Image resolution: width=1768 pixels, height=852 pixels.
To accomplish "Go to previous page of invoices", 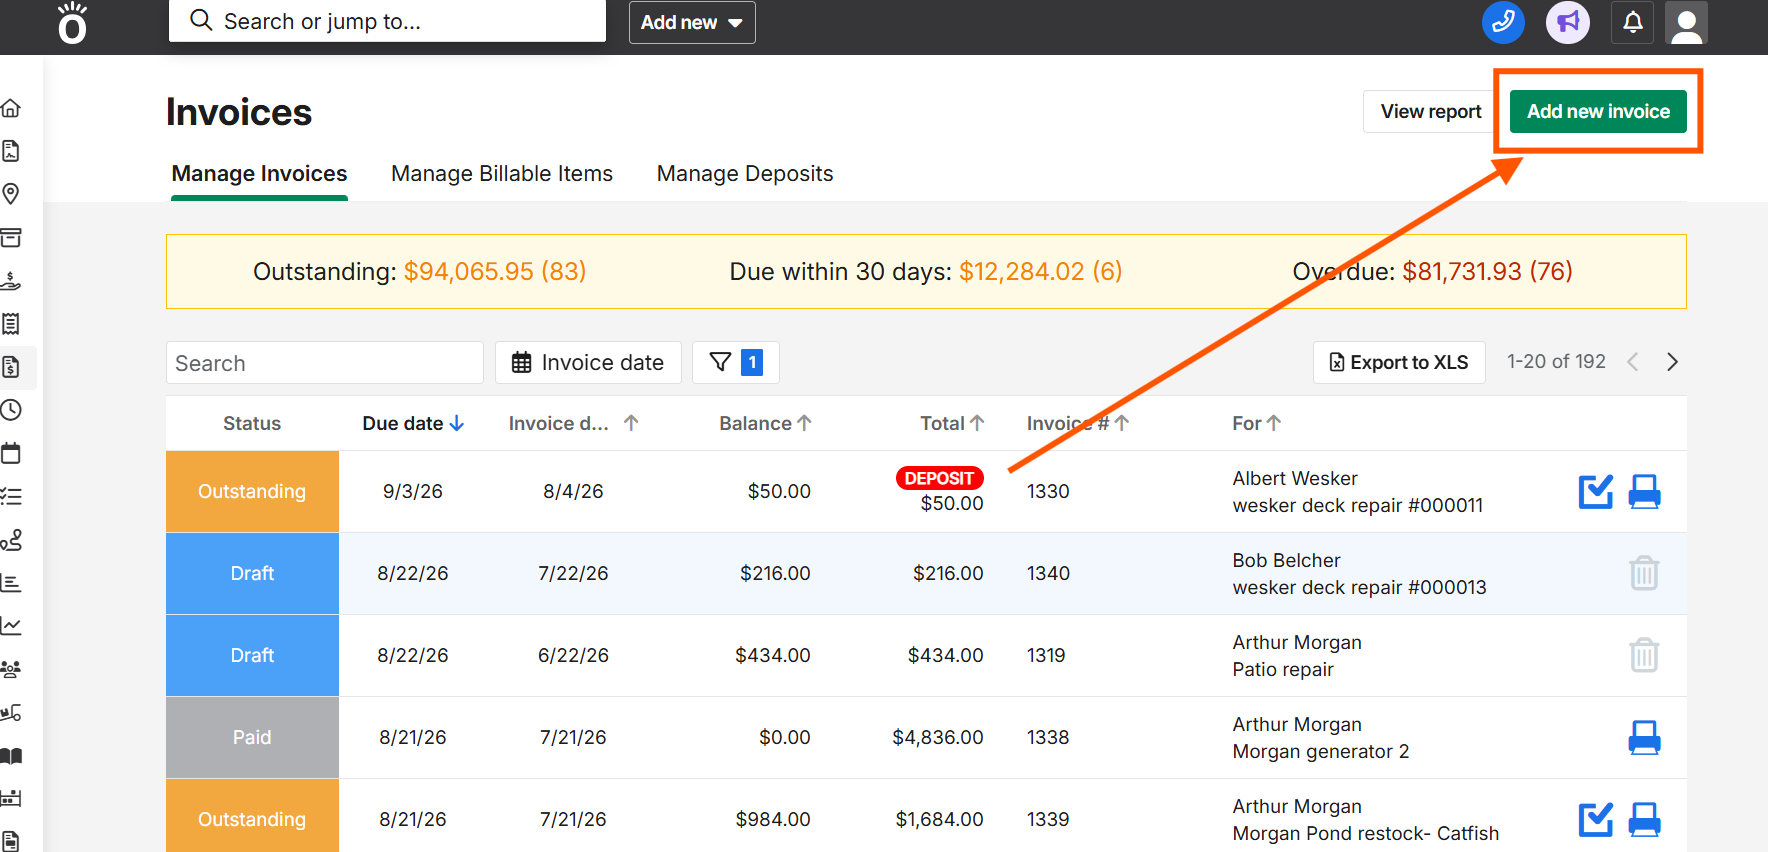I will tap(1633, 362).
